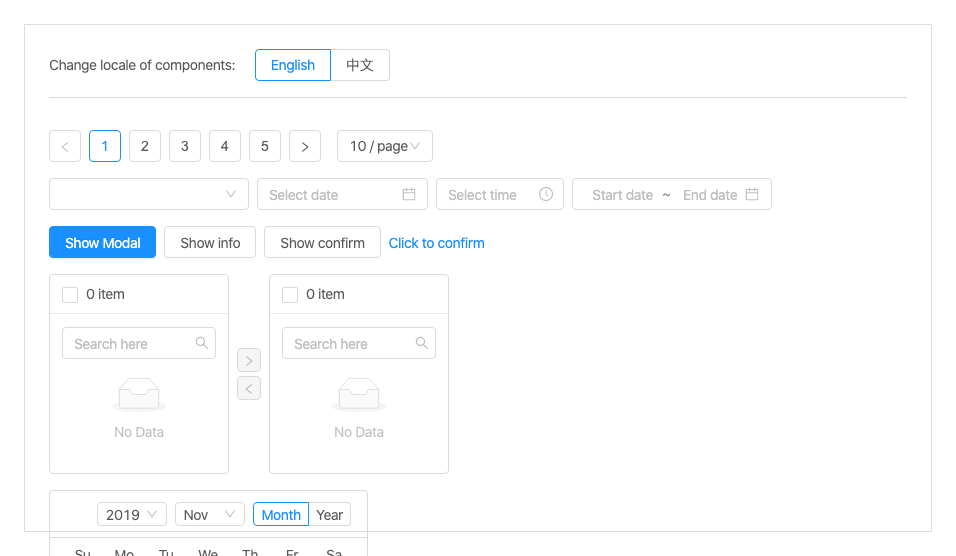The width and height of the screenshot is (956, 556).
Task: Click the Show Modal button
Action: pyautogui.click(x=103, y=242)
